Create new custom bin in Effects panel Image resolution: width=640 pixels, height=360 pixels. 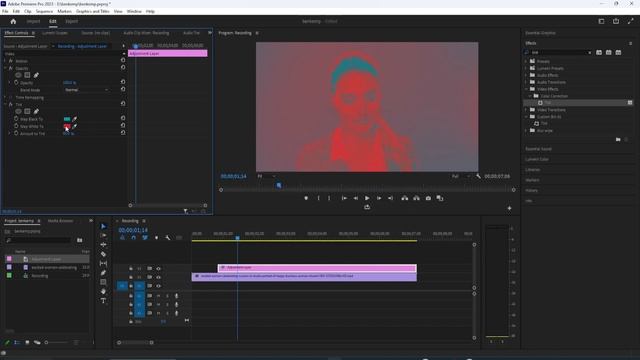click(618, 140)
